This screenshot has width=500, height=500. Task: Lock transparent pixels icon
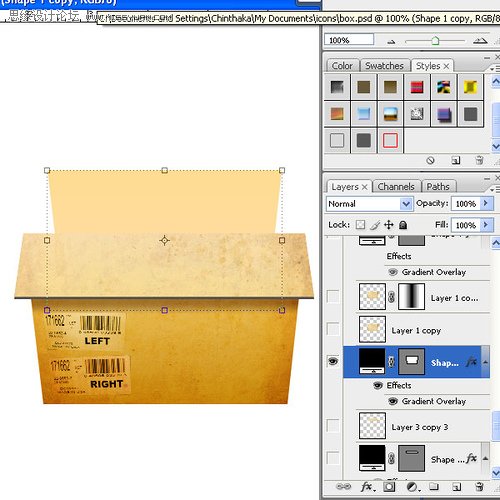click(360, 225)
